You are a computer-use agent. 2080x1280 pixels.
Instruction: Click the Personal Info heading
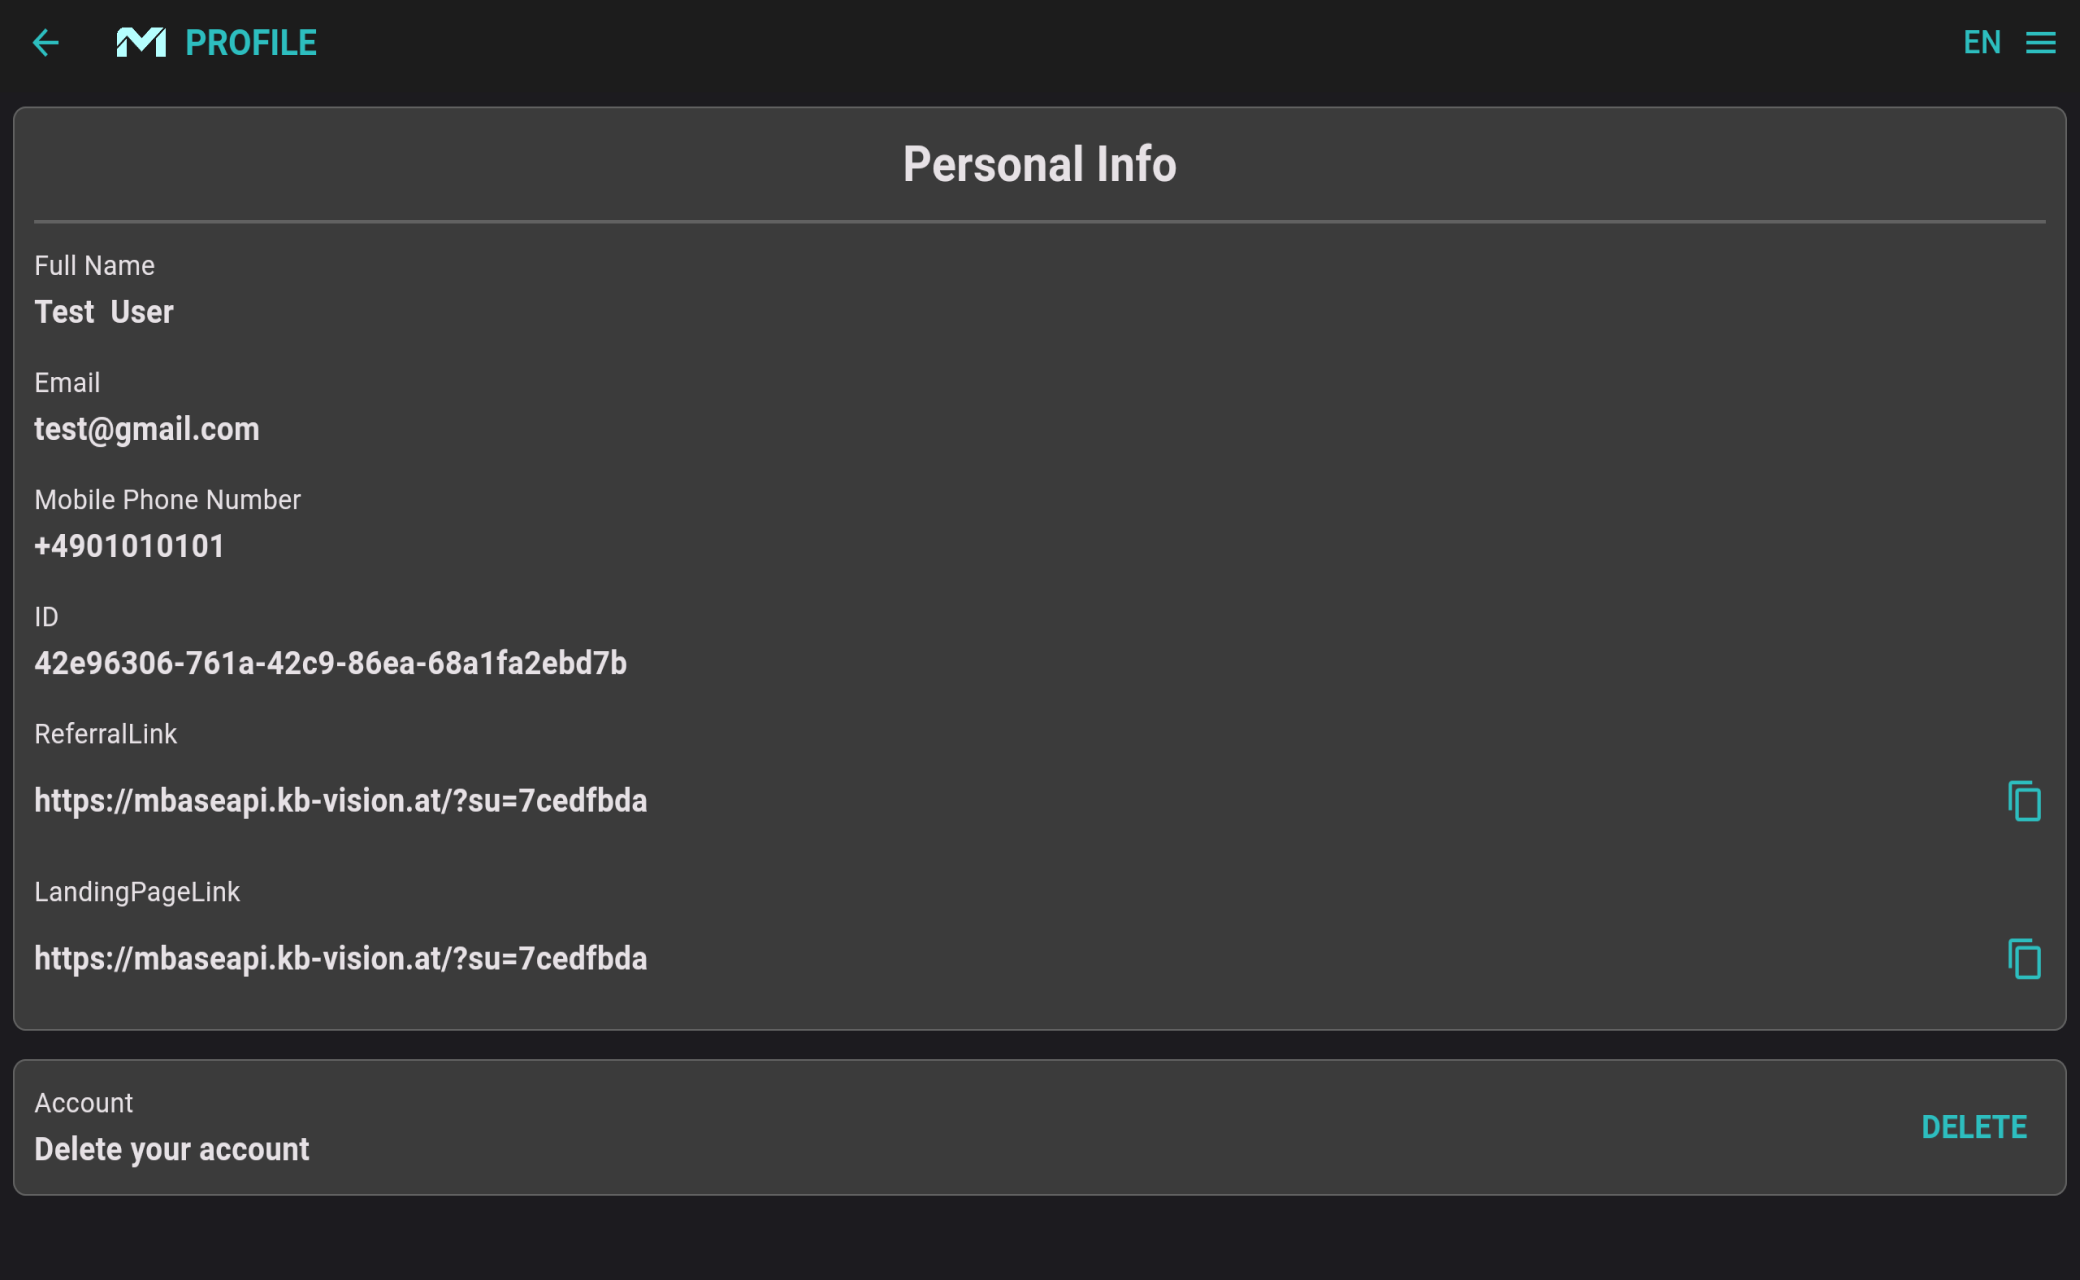pyautogui.click(x=1040, y=164)
